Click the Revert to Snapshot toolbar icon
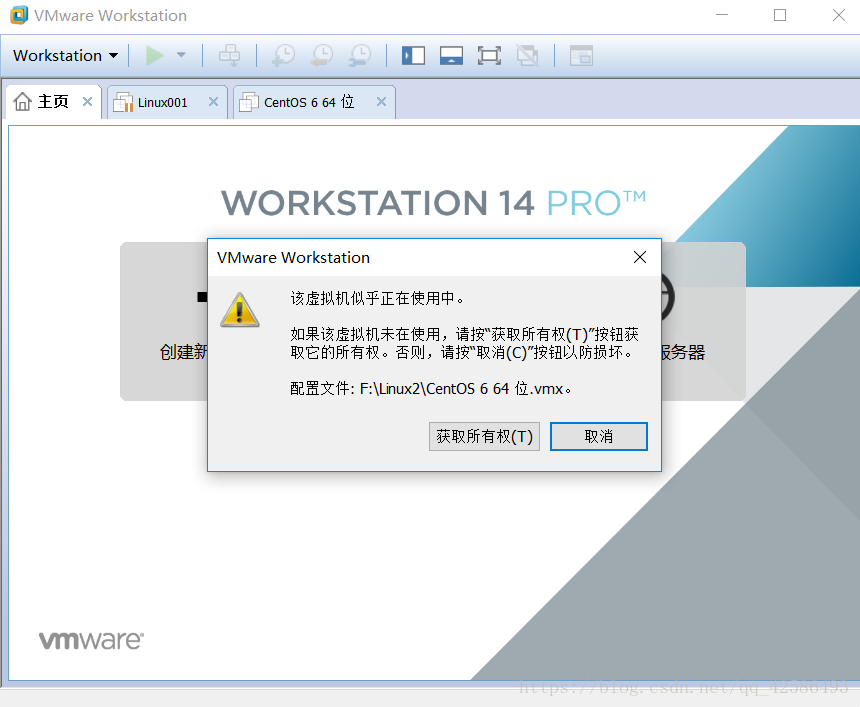The height and width of the screenshot is (707, 860). tap(322, 55)
